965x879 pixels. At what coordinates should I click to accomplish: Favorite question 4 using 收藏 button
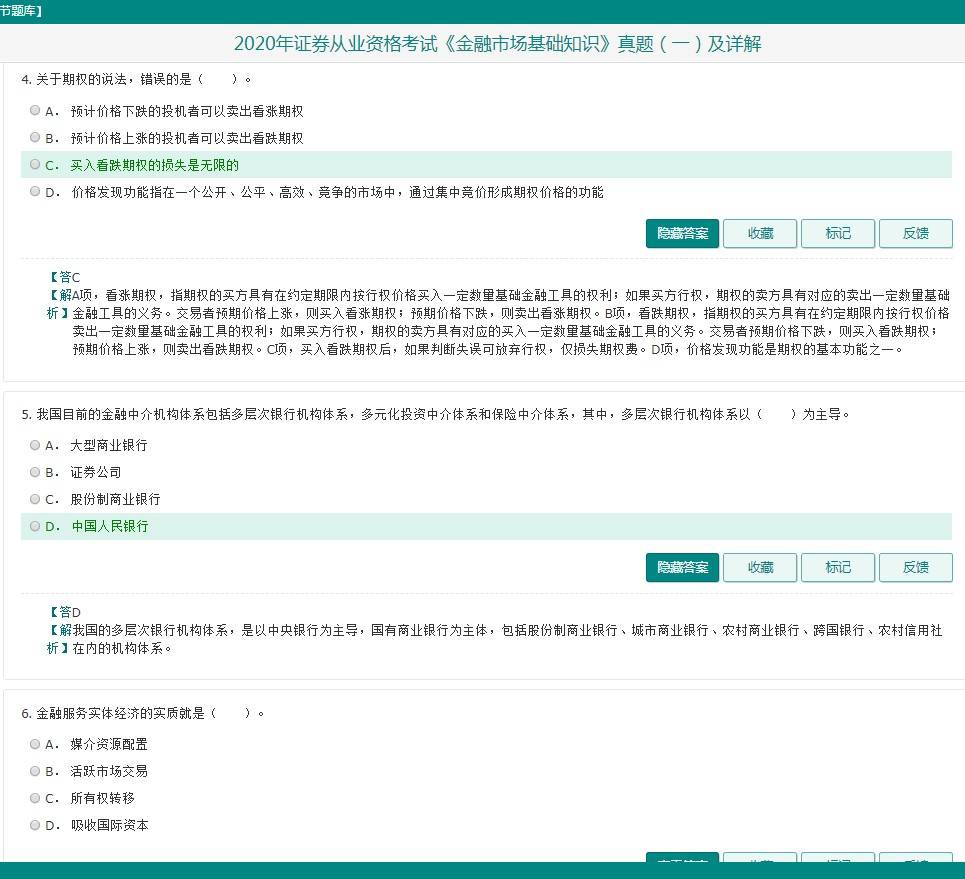760,233
